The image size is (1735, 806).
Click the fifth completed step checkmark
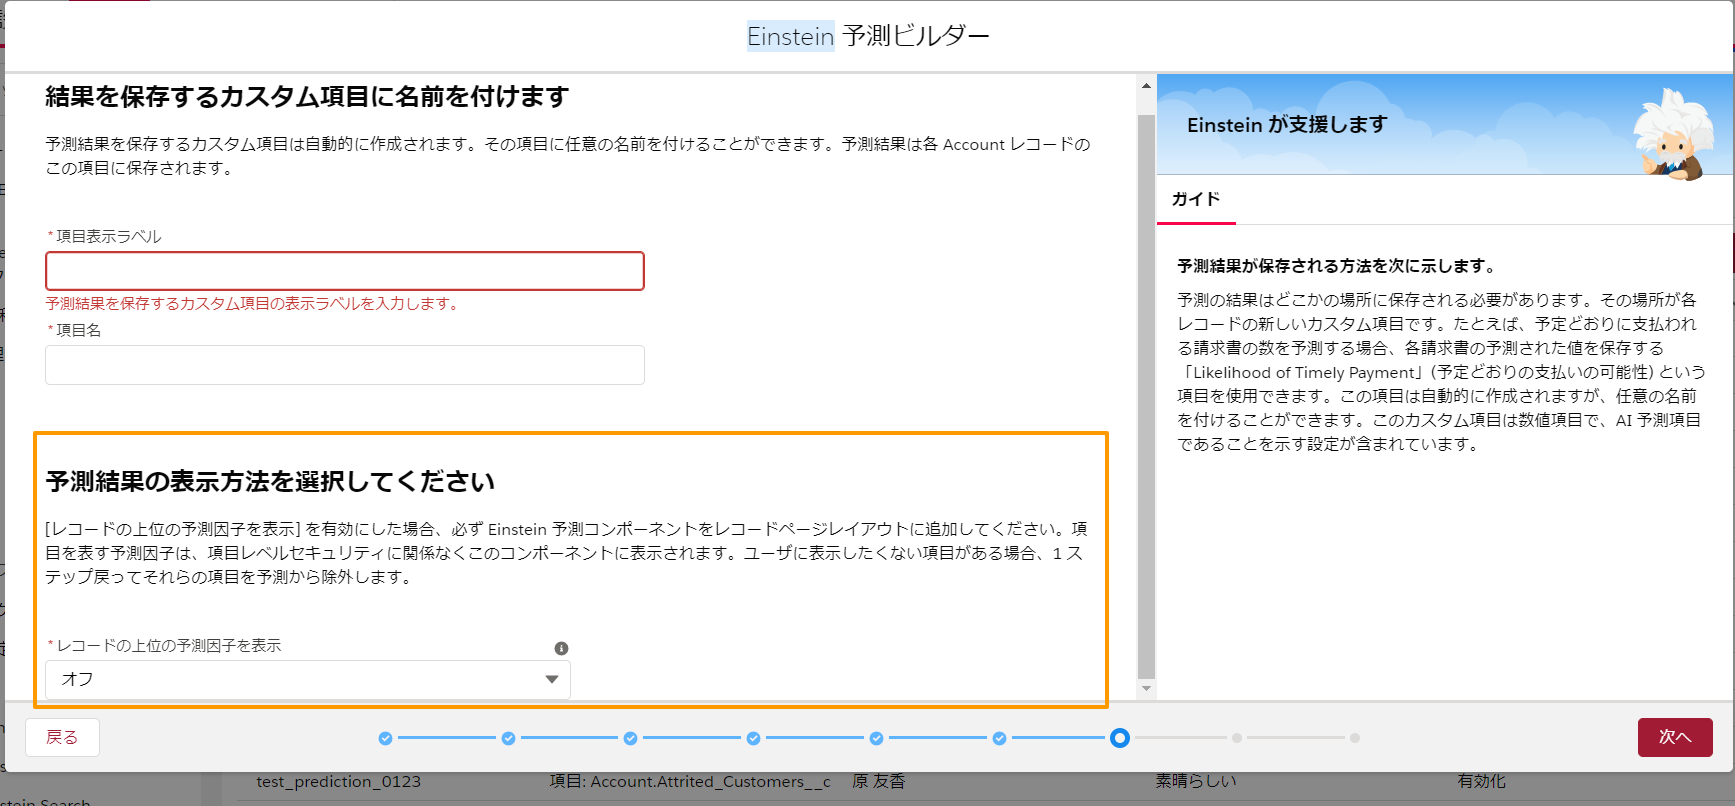point(876,738)
